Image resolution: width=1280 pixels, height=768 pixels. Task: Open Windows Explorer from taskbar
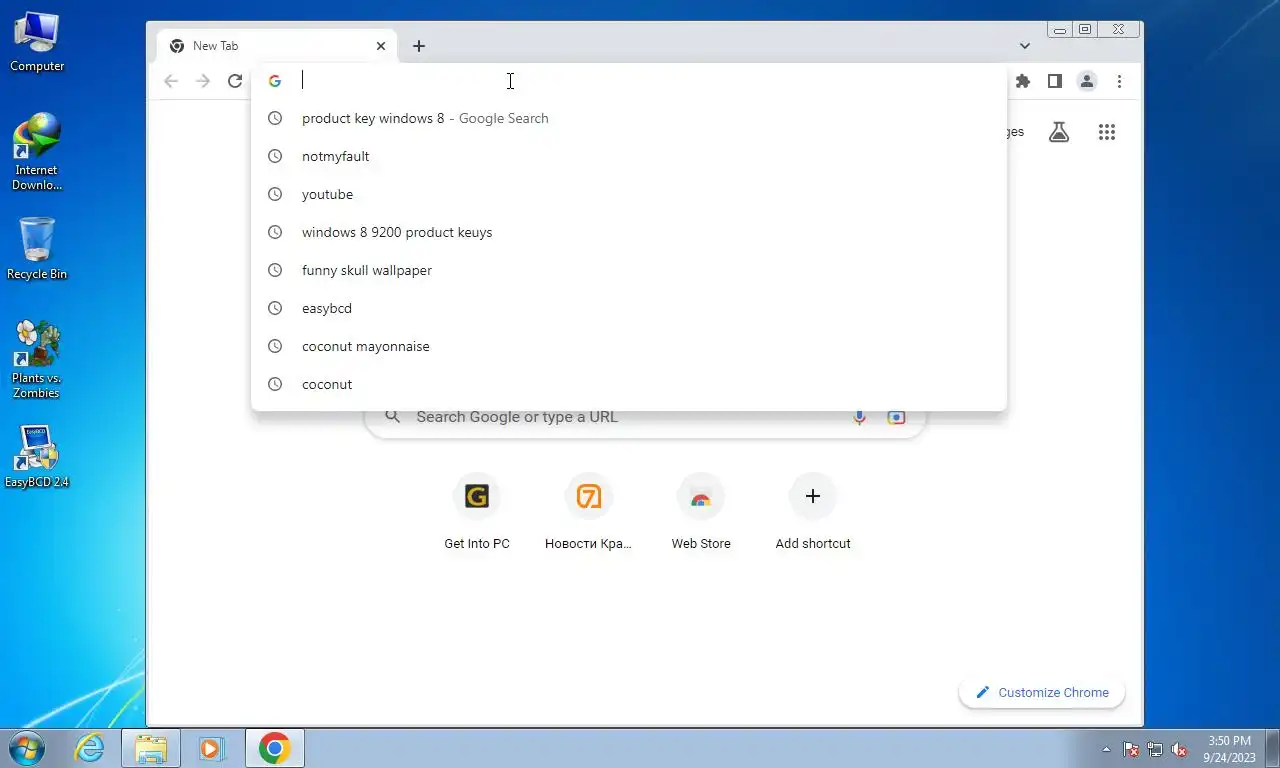pos(151,748)
